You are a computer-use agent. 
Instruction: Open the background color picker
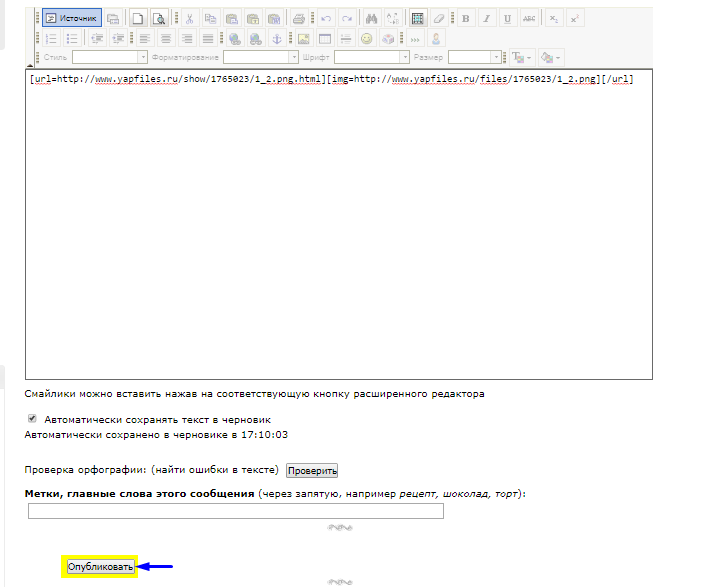pos(550,58)
